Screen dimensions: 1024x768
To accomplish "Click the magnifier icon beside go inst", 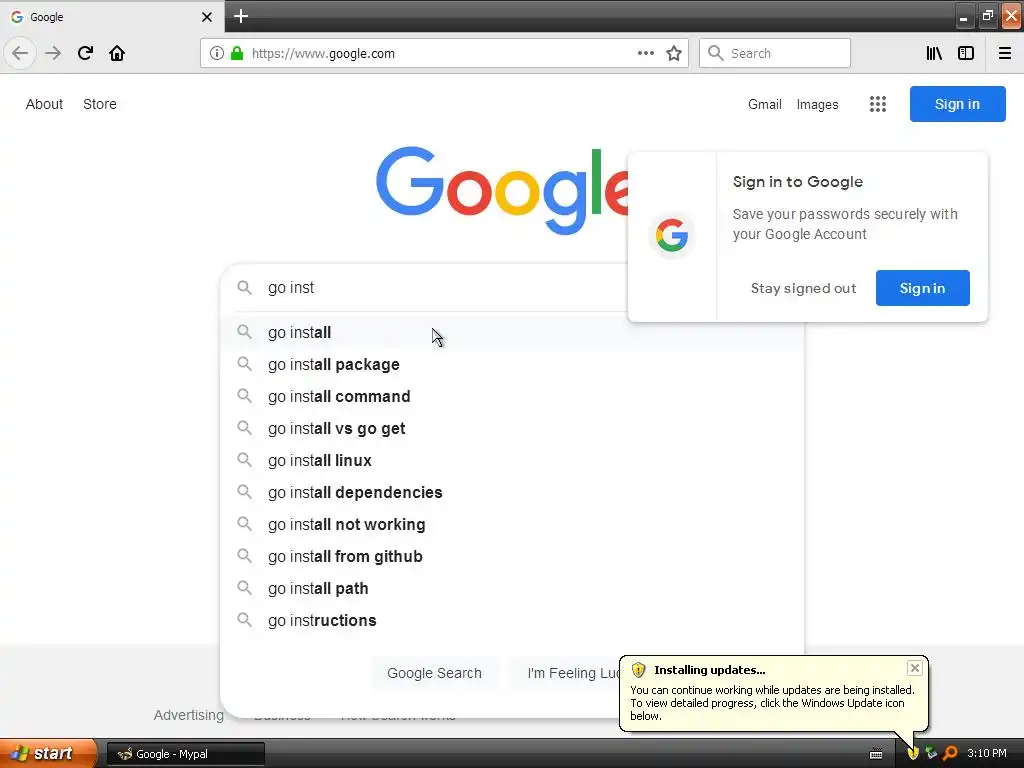I will [244, 287].
